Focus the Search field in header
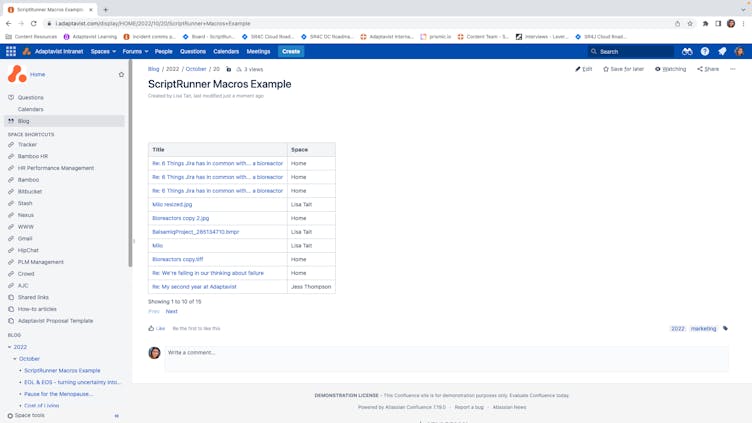The image size is (752, 423). (x=631, y=51)
